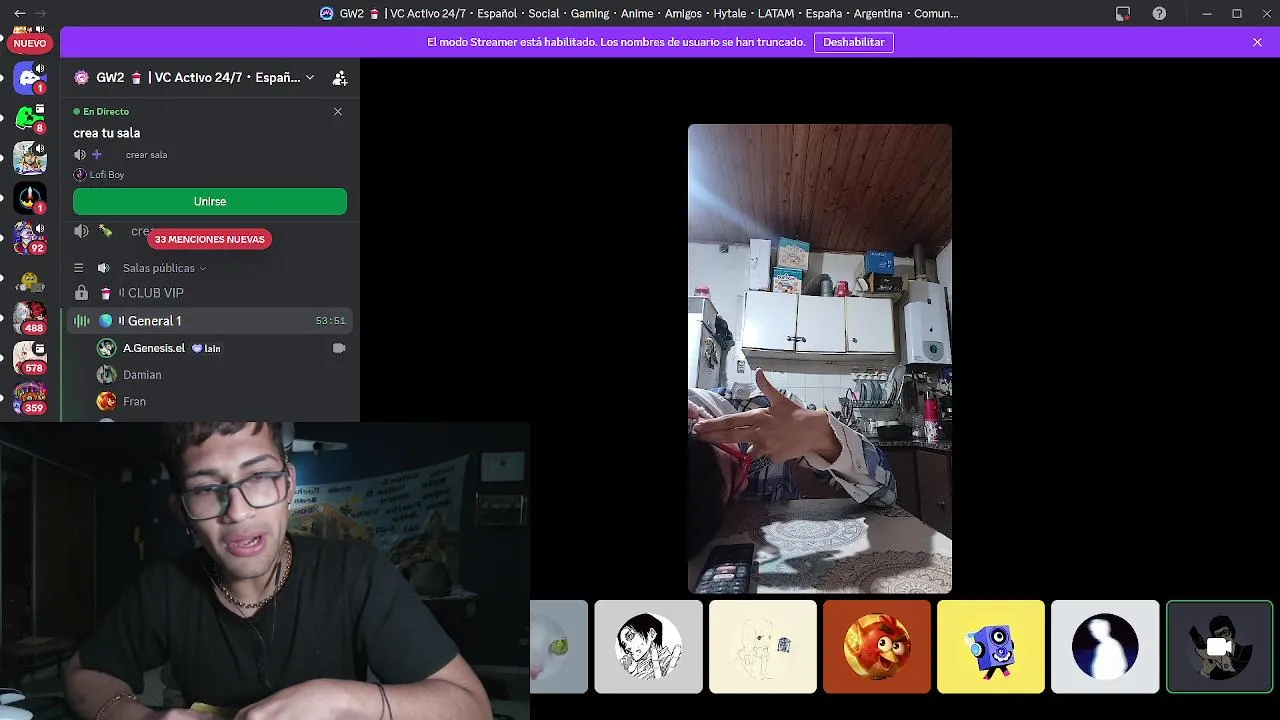Image resolution: width=1280 pixels, height=720 pixels.
Task: Click Lofi Boy user in En Directo card
Action: (99, 175)
